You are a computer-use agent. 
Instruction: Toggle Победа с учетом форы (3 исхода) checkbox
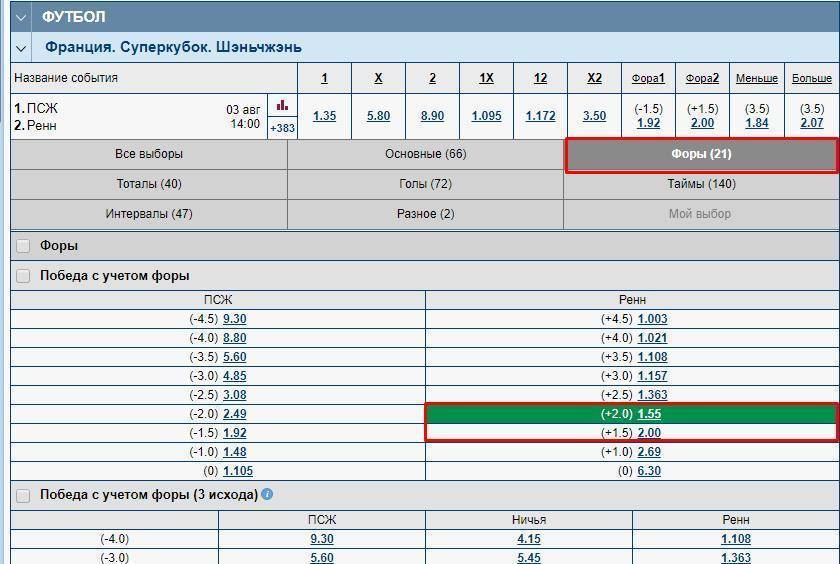pos(23,495)
